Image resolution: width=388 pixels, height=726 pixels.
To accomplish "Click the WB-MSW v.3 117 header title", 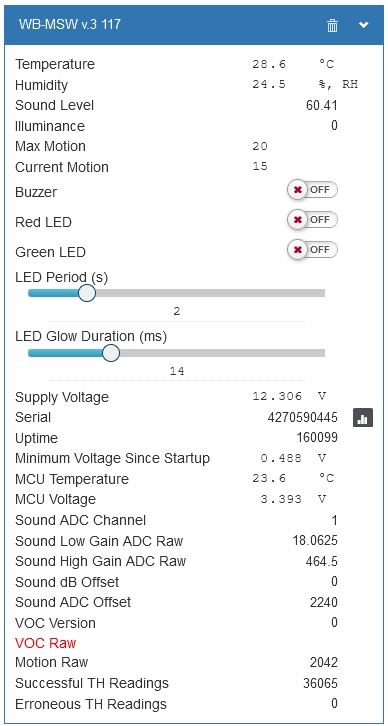I will [69, 25].
